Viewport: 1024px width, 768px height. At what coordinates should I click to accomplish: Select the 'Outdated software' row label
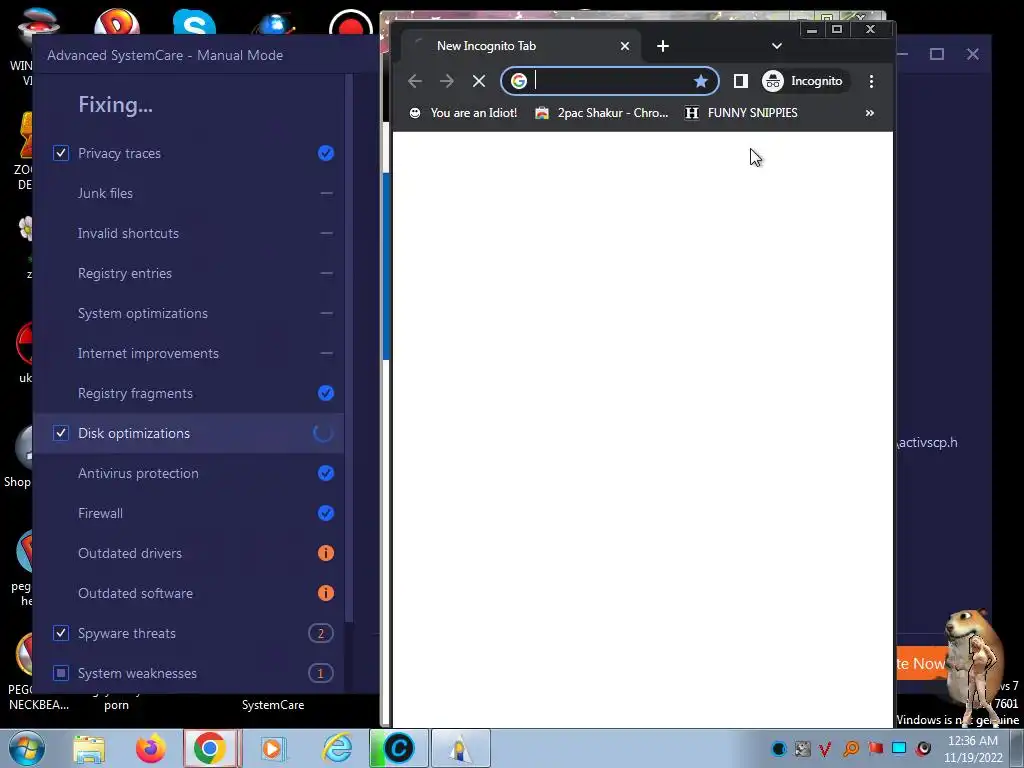[x=135, y=593]
